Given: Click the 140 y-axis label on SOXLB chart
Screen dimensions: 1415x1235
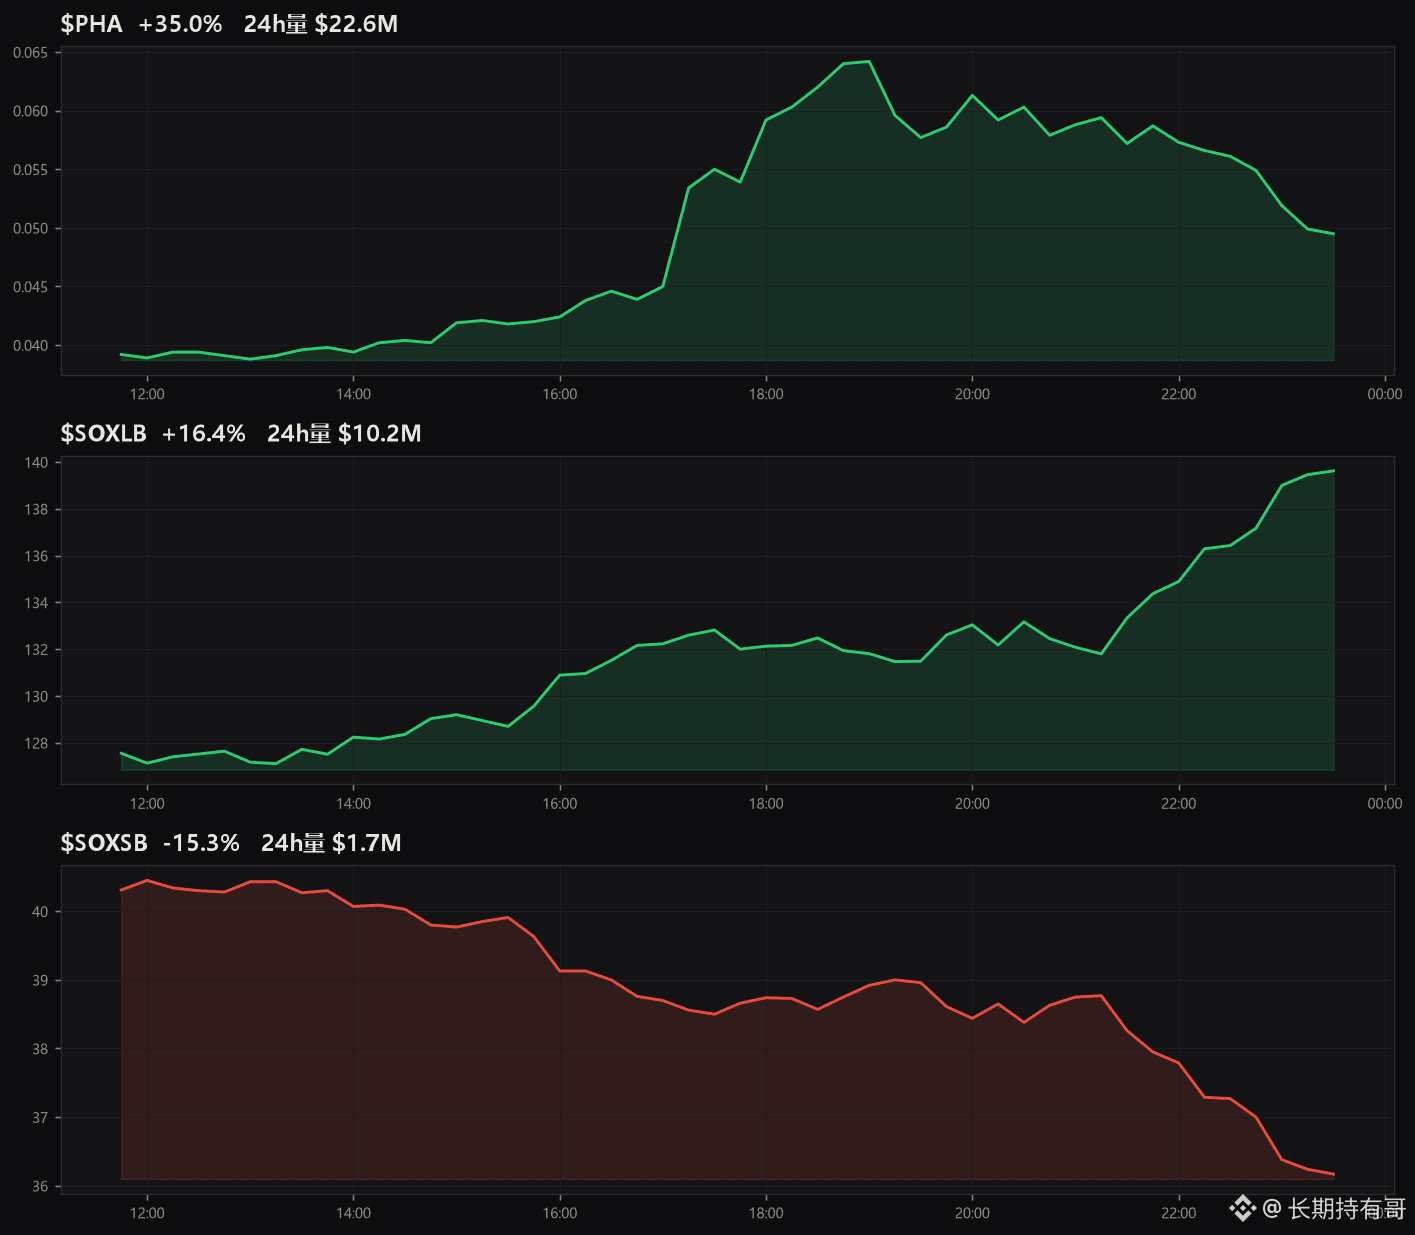Looking at the screenshot, I should point(36,462).
